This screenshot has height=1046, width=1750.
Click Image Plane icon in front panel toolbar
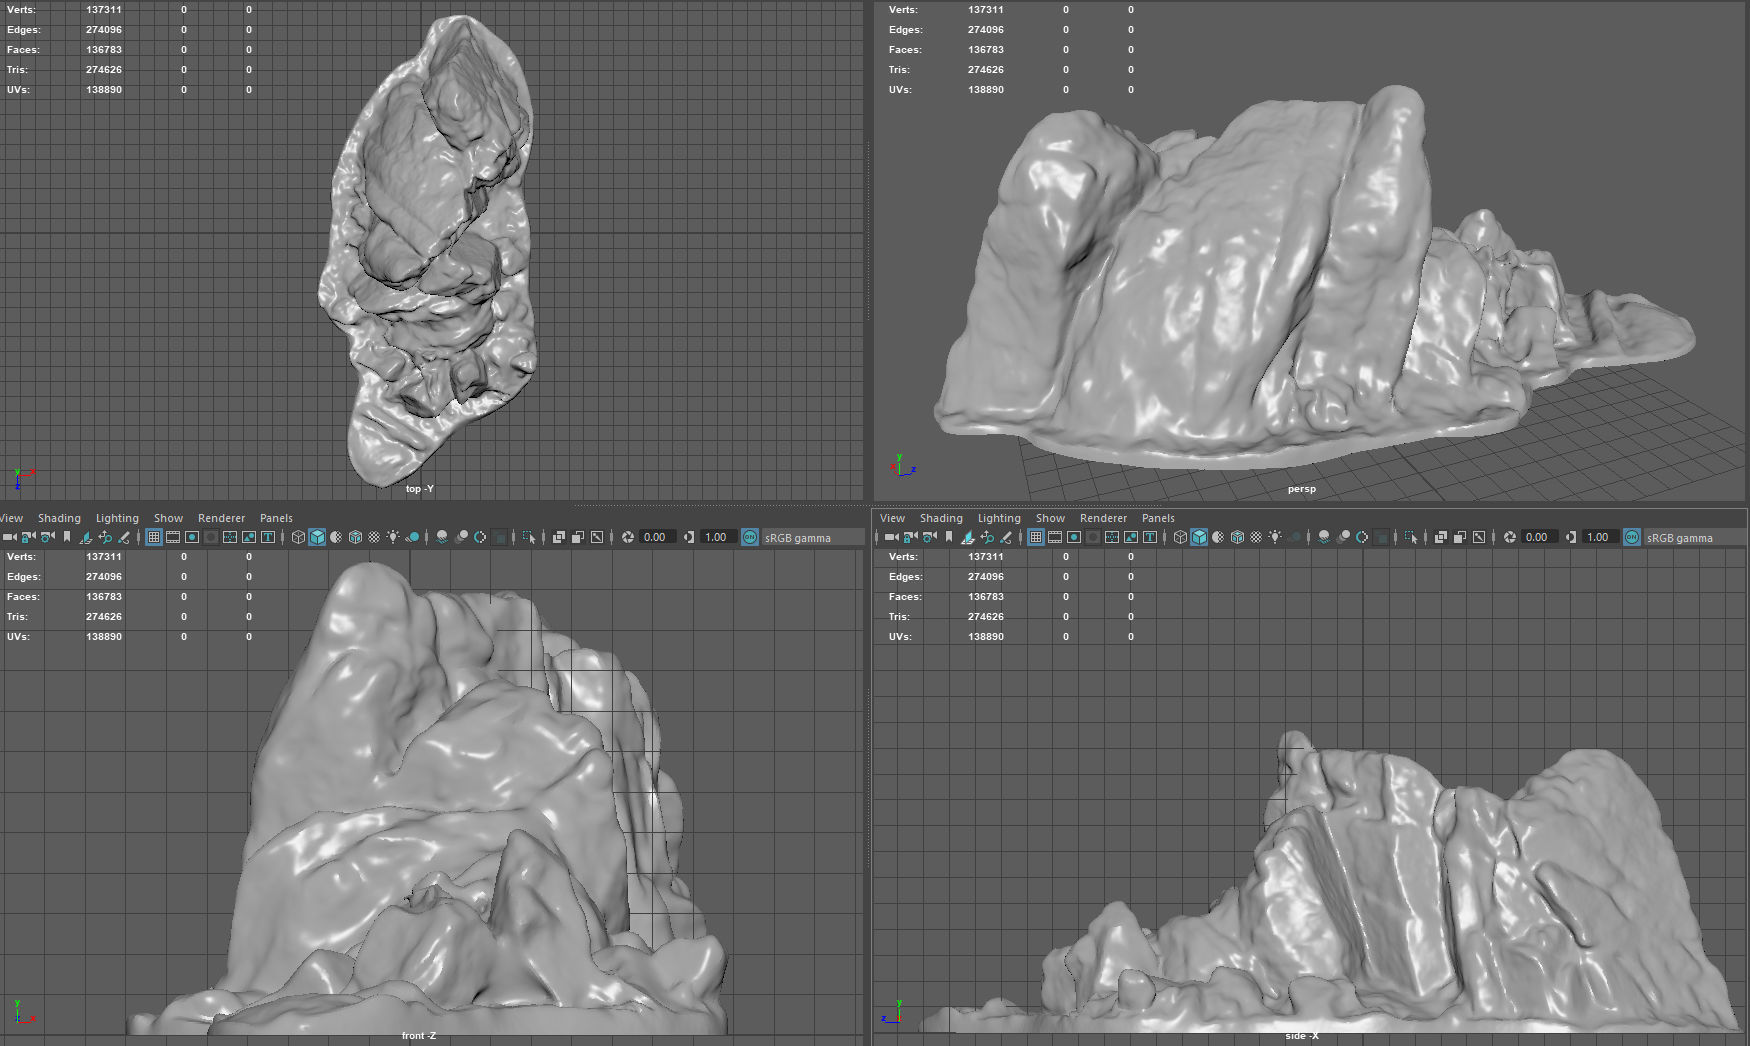tap(86, 537)
